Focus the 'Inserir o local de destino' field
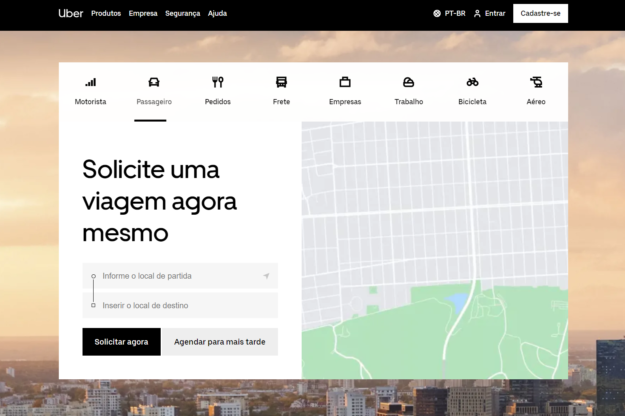The width and height of the screenshot is (625, 416). tap(180, 305)
